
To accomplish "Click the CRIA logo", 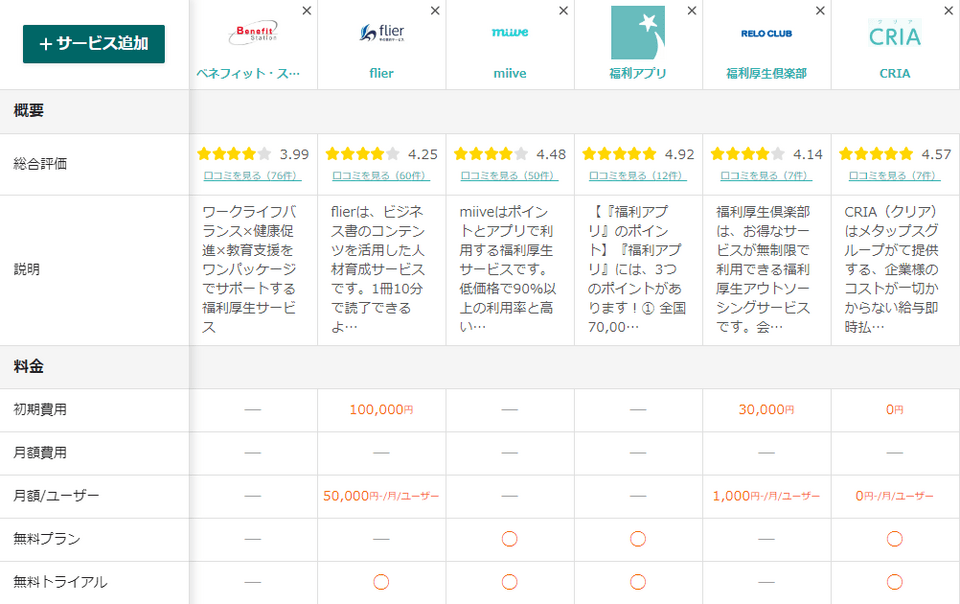I will 894,33.
